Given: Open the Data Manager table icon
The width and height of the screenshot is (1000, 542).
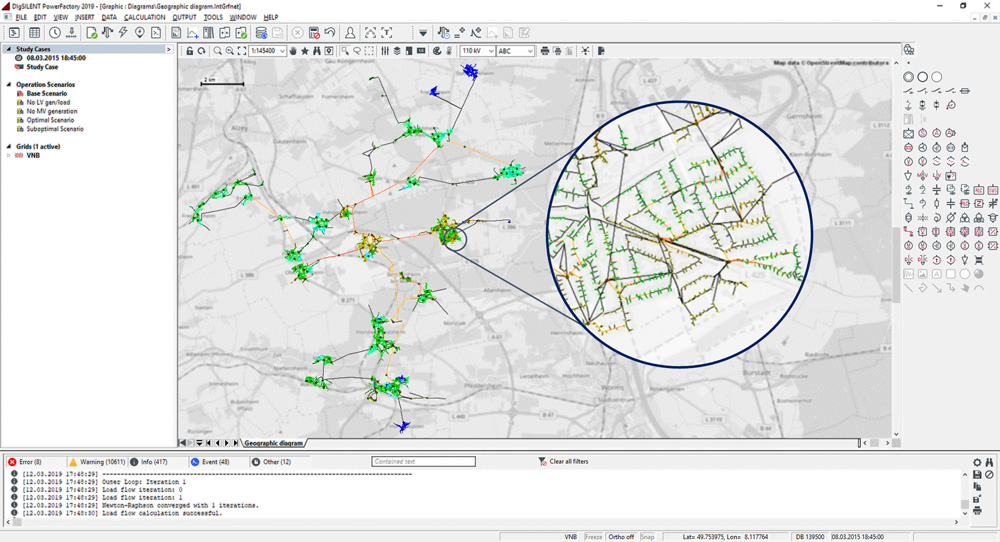Looking at the screenshot, I should [34, 33].
